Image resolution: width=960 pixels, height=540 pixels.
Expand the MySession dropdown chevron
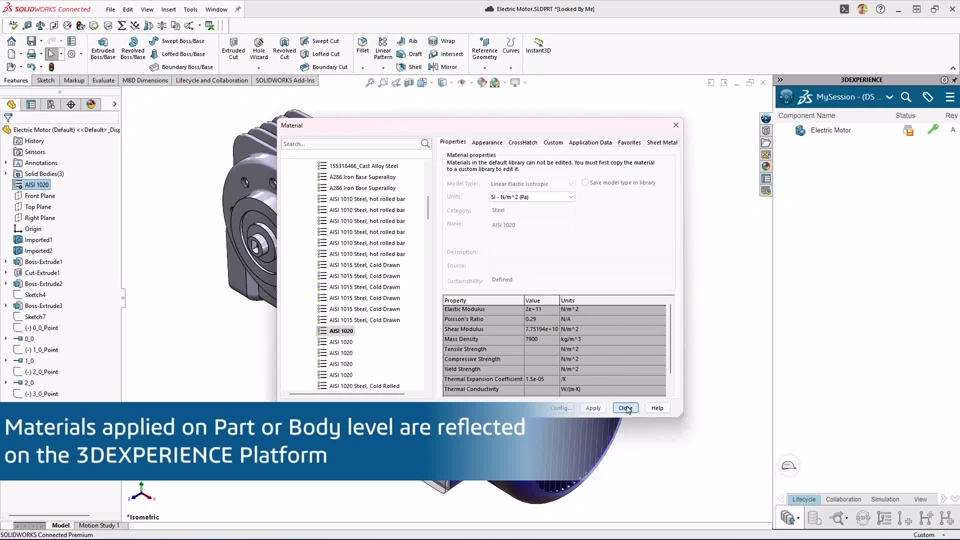(x=889, y=97)
